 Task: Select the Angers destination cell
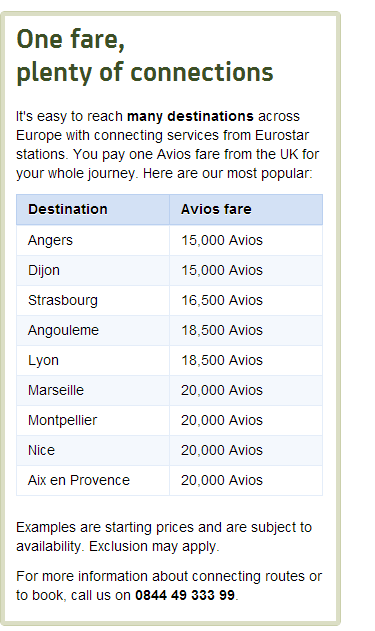click(x=93, y=240)
